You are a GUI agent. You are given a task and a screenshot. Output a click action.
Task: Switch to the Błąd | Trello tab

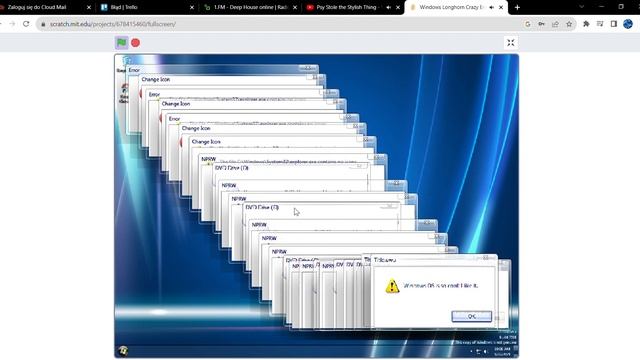[147, 7]
